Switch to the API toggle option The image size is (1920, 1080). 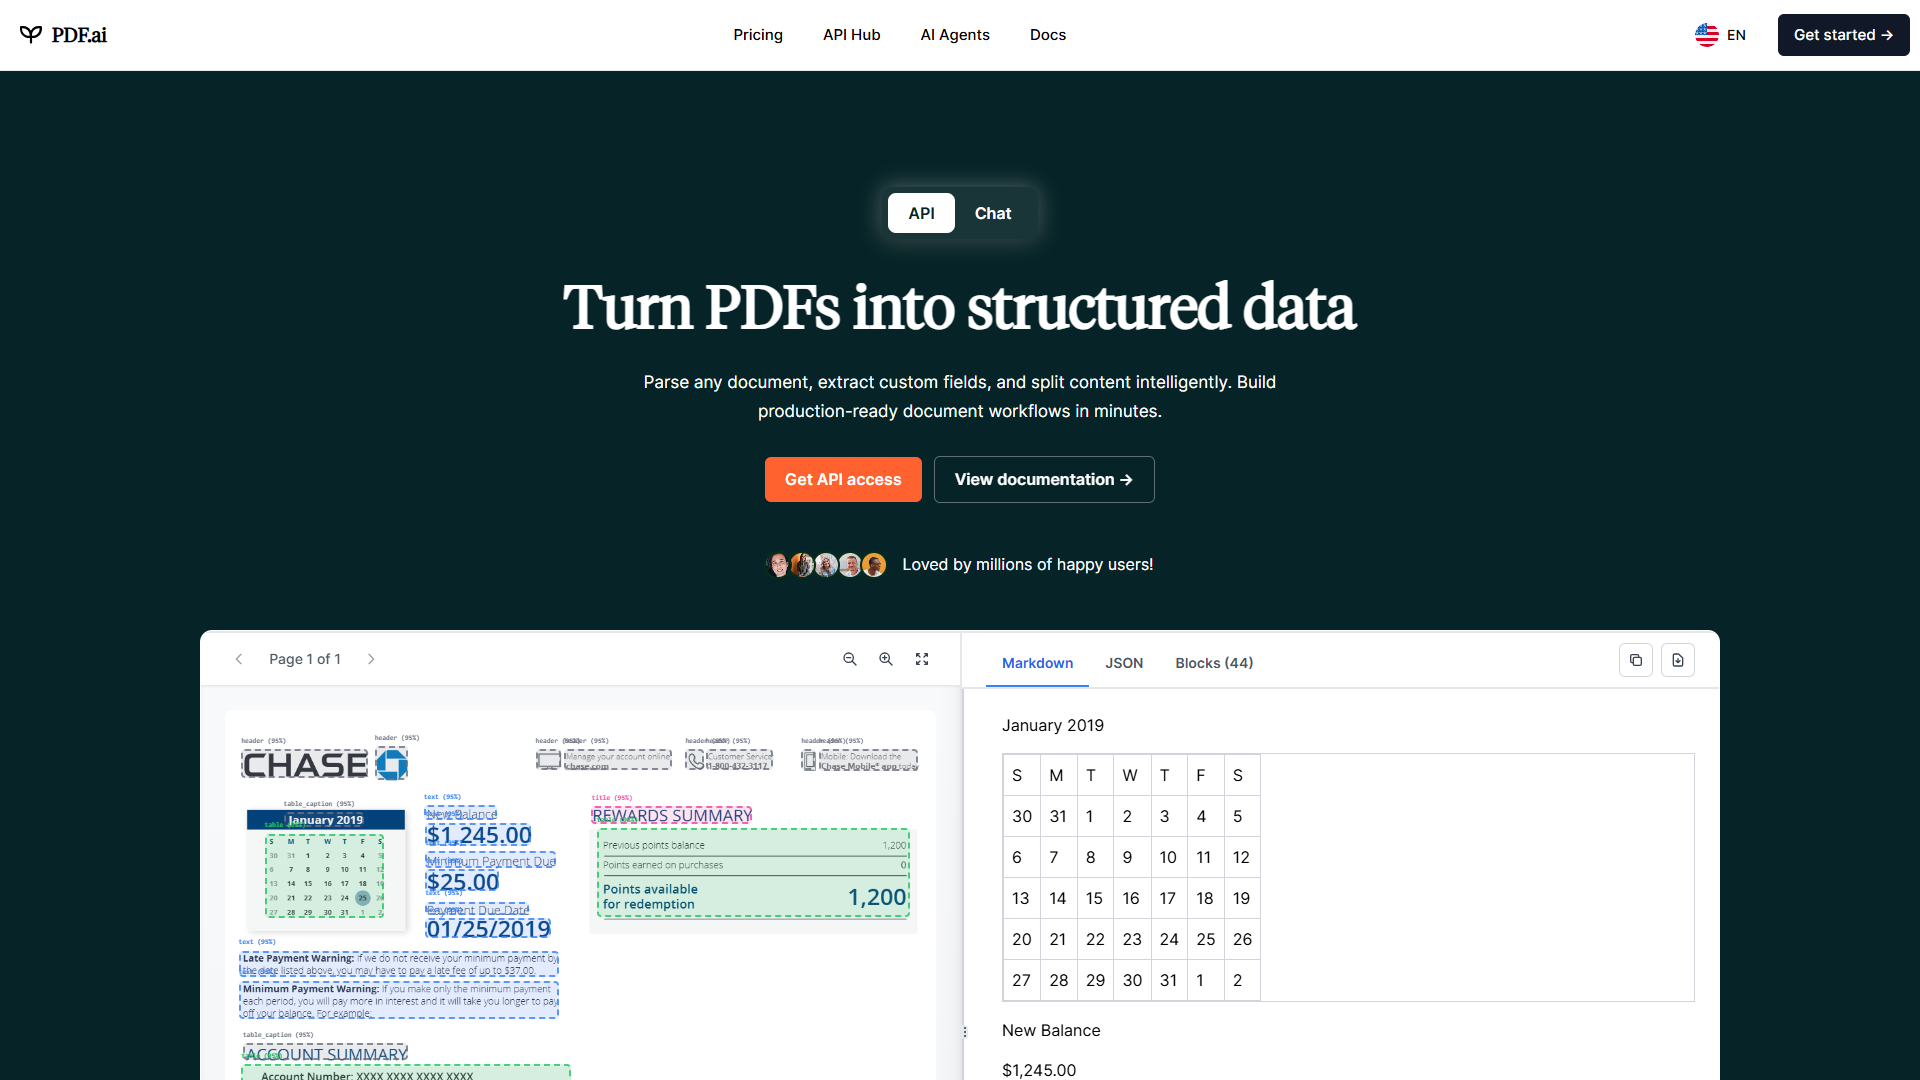921,213
